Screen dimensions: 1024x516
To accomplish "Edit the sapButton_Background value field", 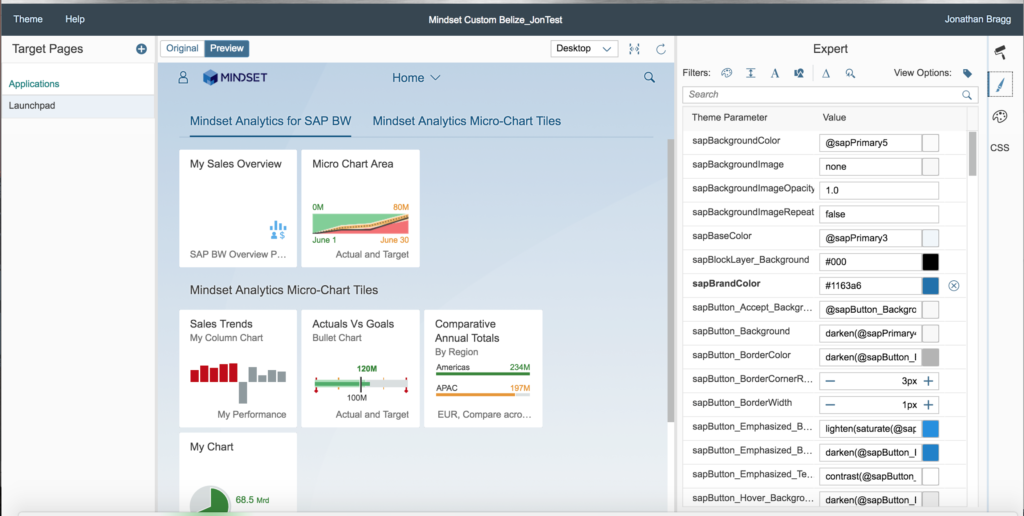I will (x=871, y=333).
